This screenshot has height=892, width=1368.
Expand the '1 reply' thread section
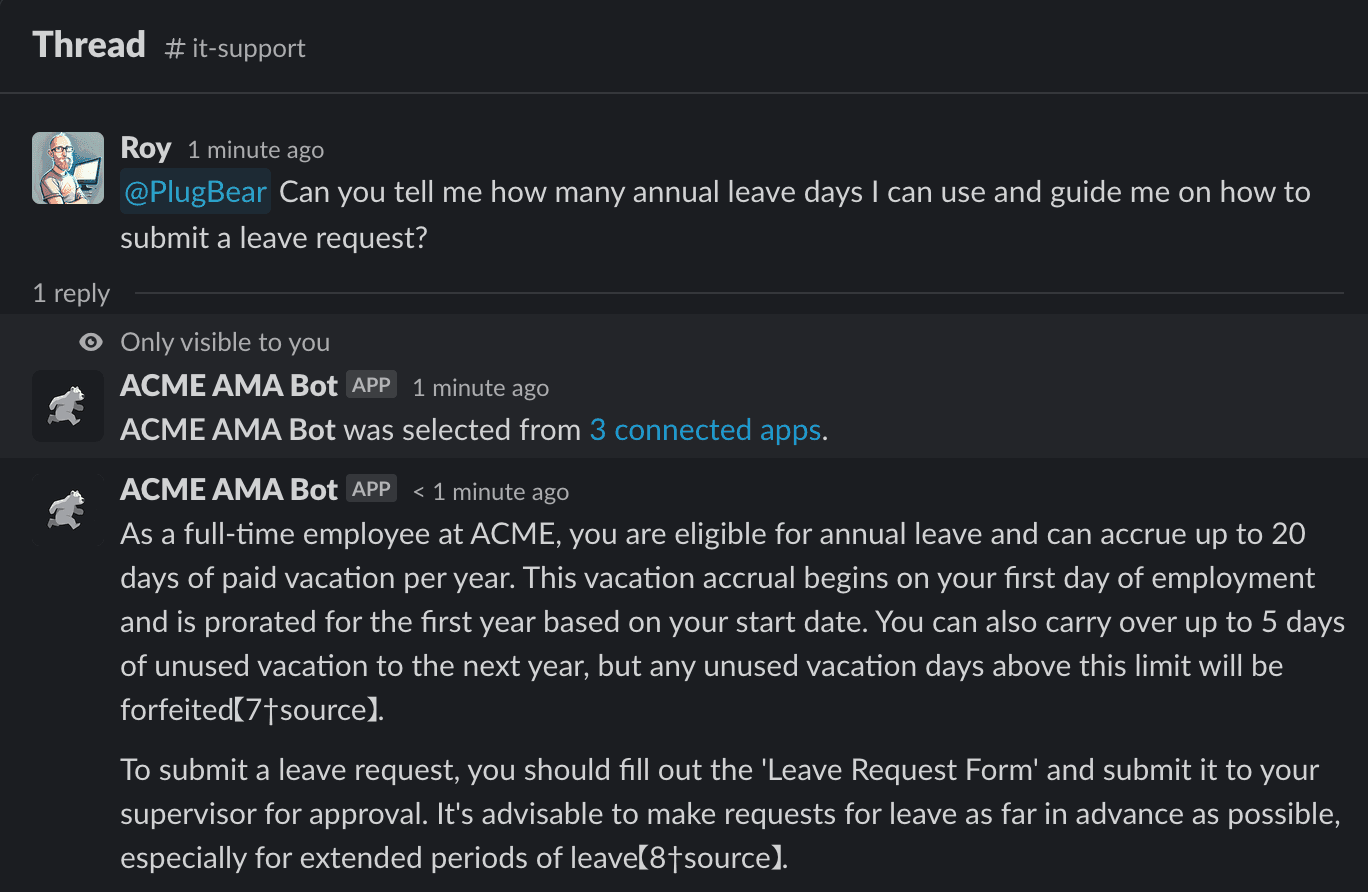[x=70, y=293]
